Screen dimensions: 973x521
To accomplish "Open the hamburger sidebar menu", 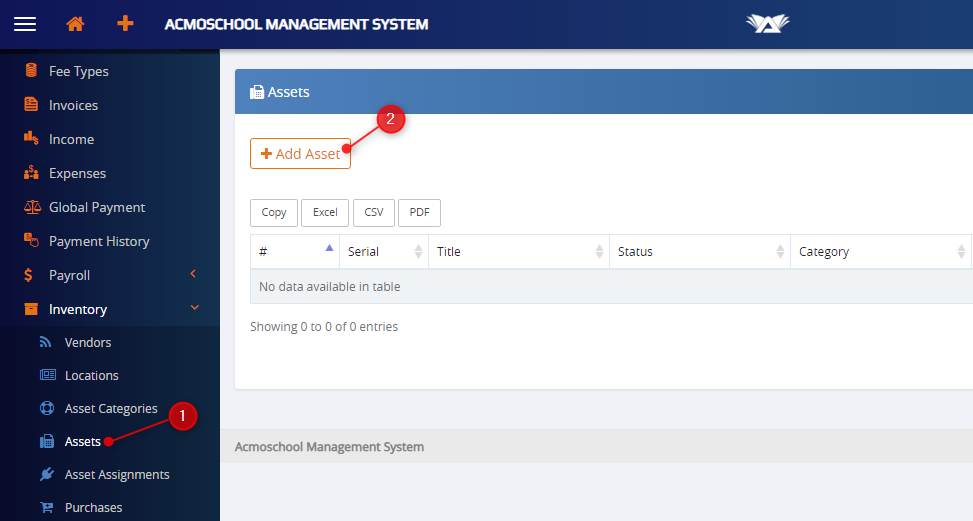I will (25, 24).
